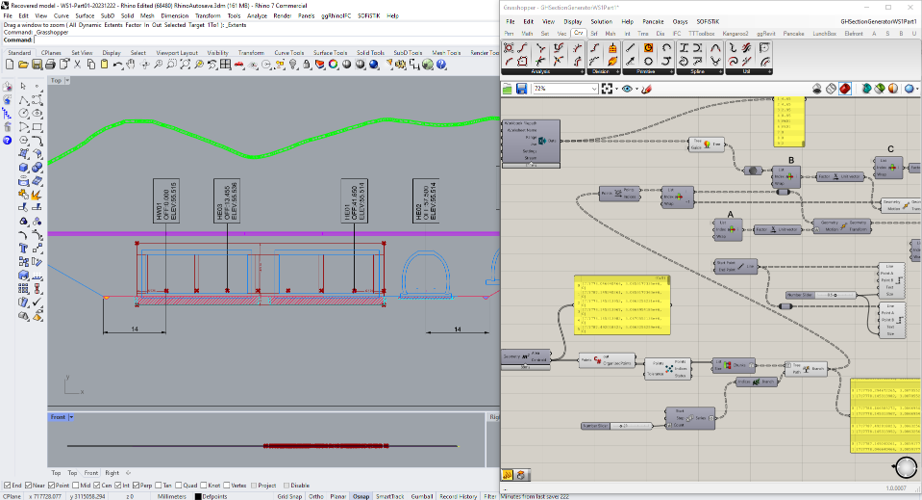Click Zoom Extents icon in Grasshopper canvas toolbar

[x=608, y=89]
